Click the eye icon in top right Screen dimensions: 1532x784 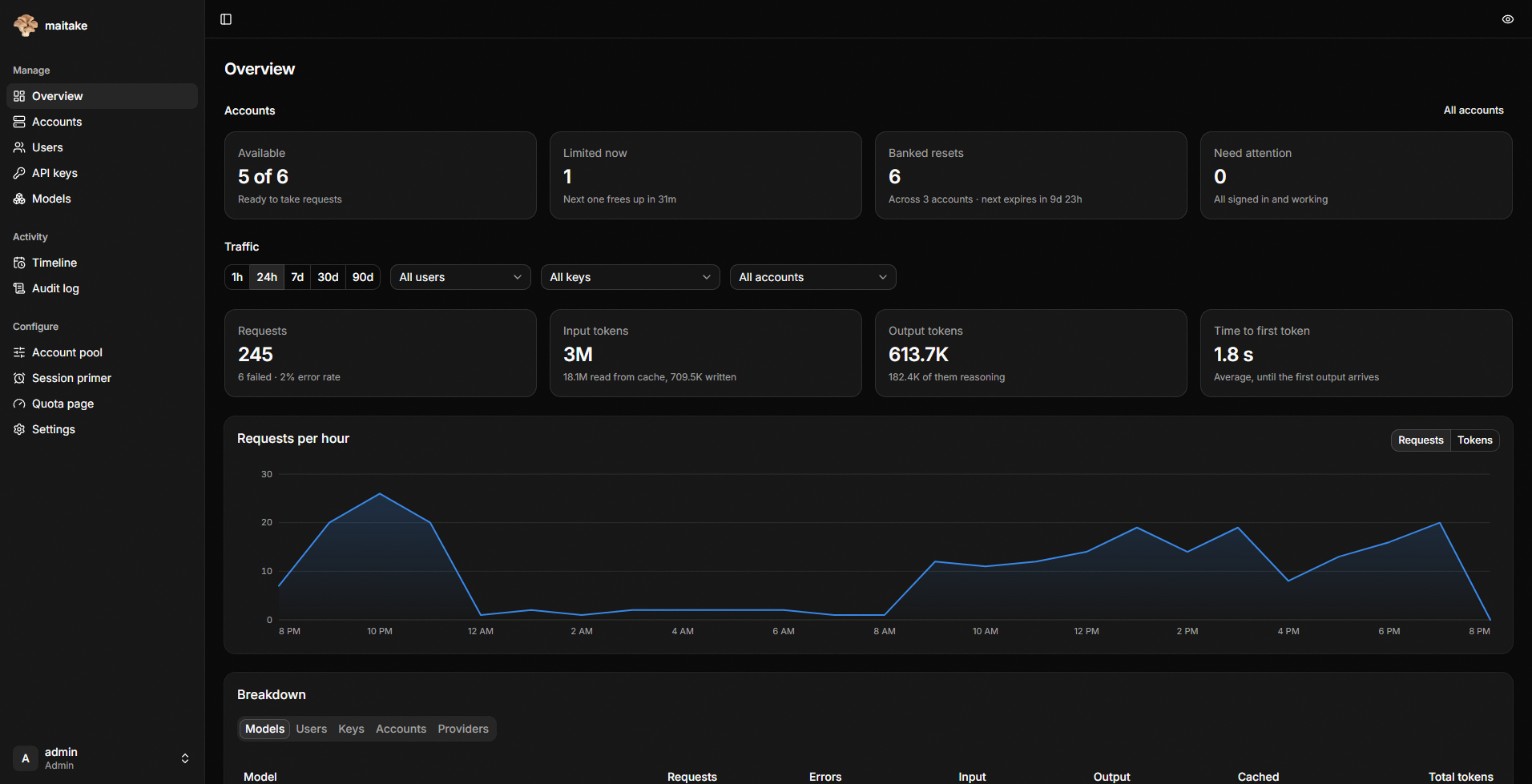(1507, 19)
